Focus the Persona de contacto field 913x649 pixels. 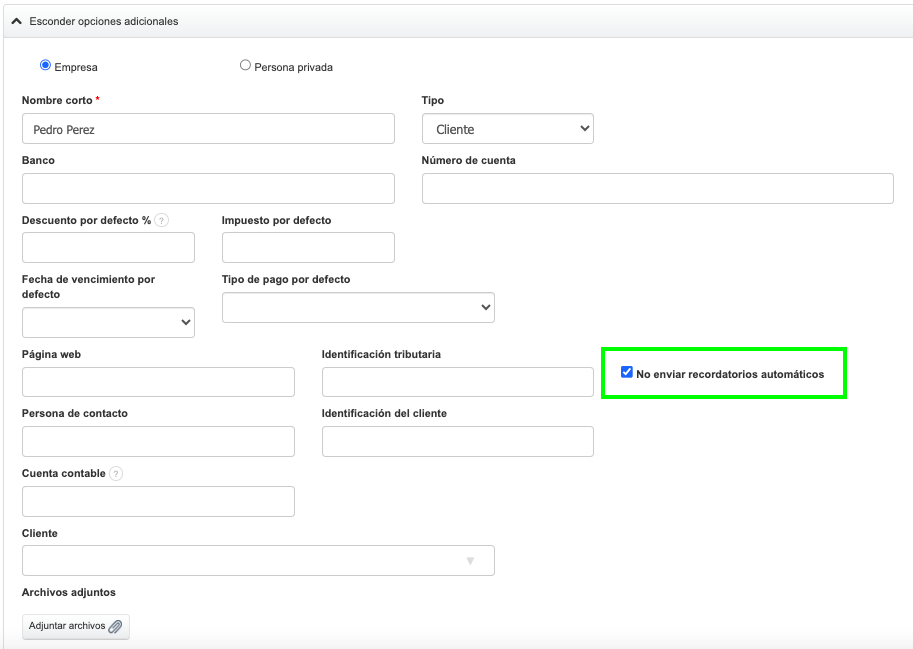pos(158,441)
